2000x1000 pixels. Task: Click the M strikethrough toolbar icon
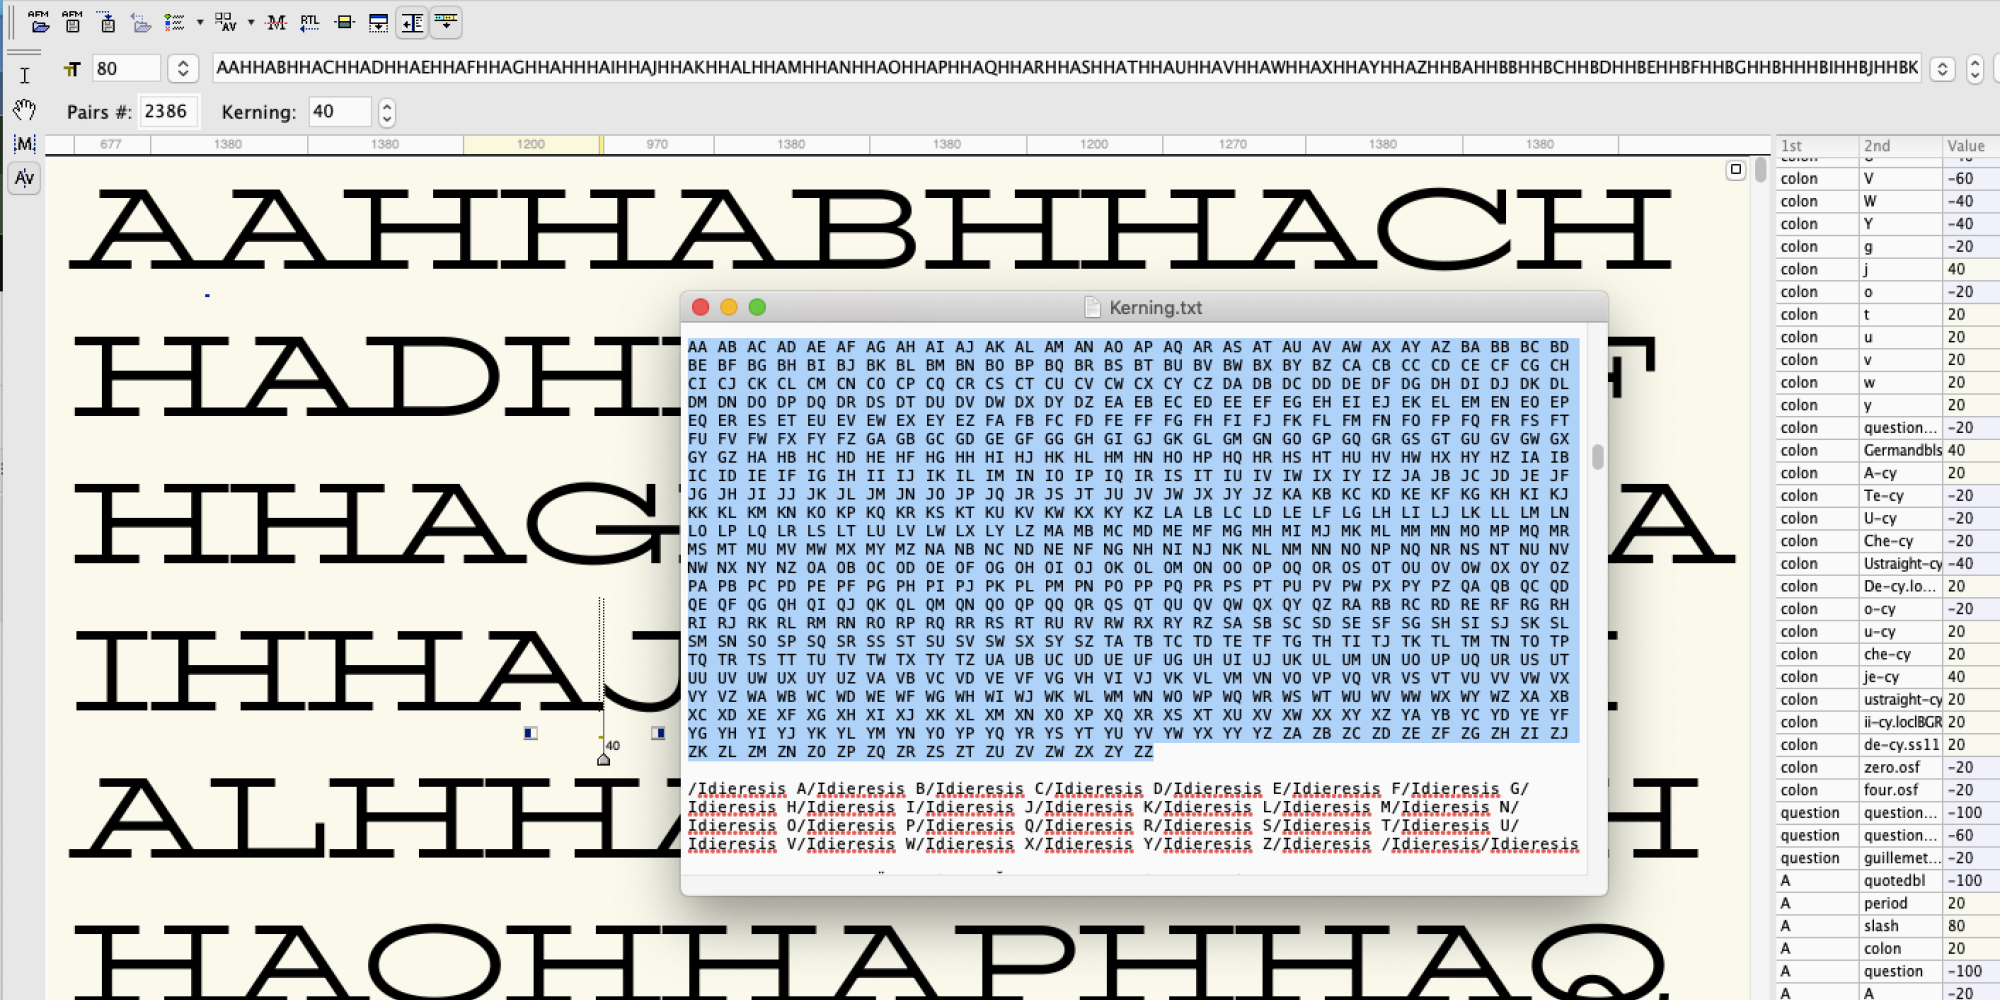(277, 22)
